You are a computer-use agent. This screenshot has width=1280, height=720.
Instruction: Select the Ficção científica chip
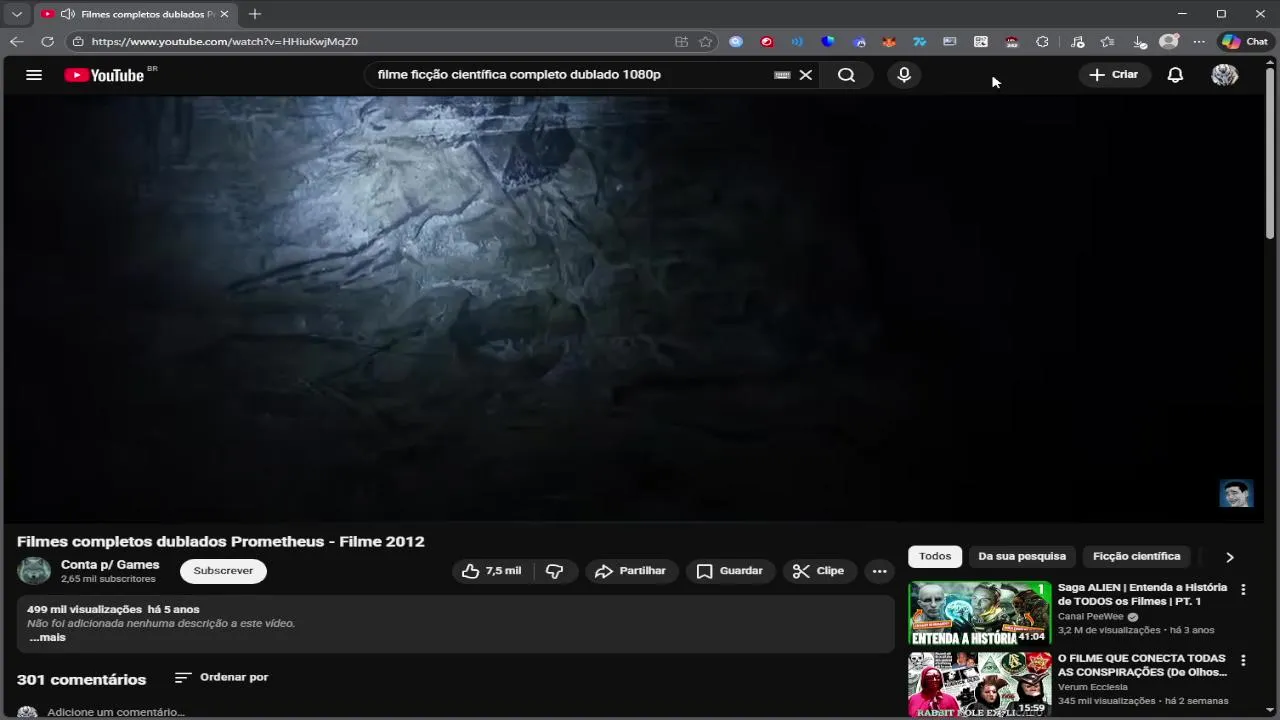coord(1137,556)
